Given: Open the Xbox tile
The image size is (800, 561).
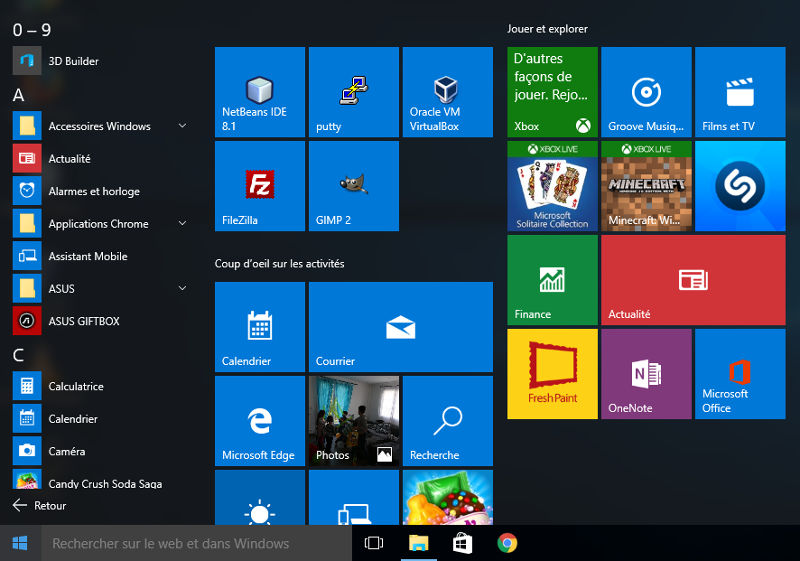Looking at the screenshot, I should [x=552, y=92].
